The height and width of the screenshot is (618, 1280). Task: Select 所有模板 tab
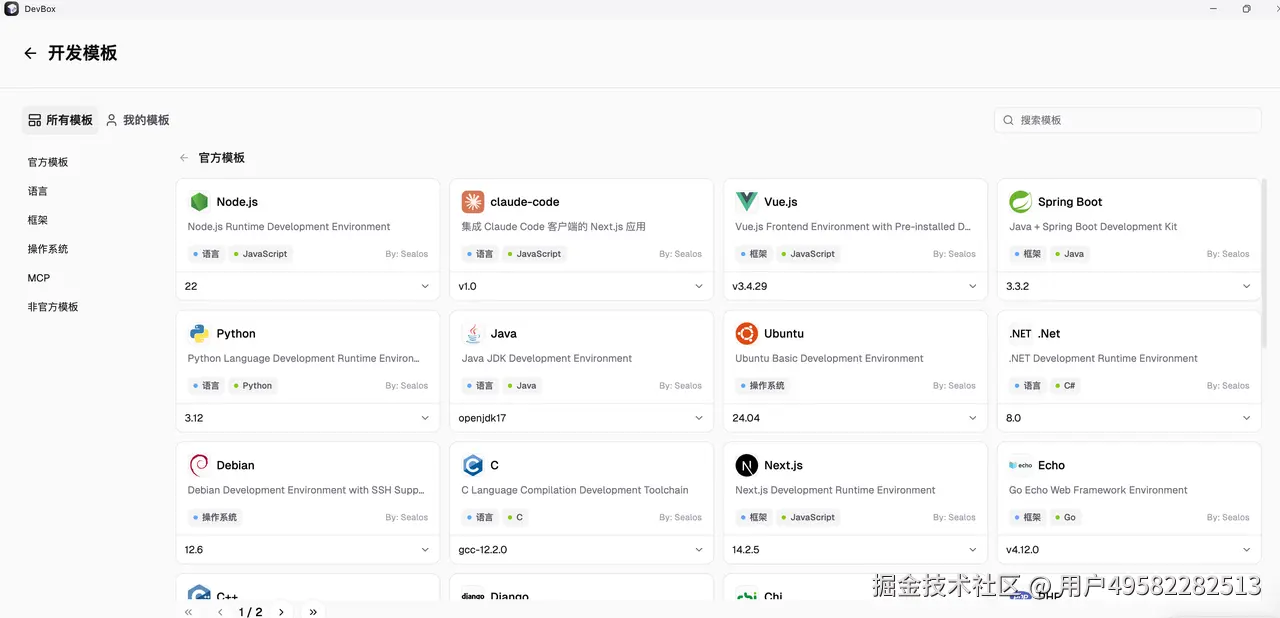click(x=60, y=120)
